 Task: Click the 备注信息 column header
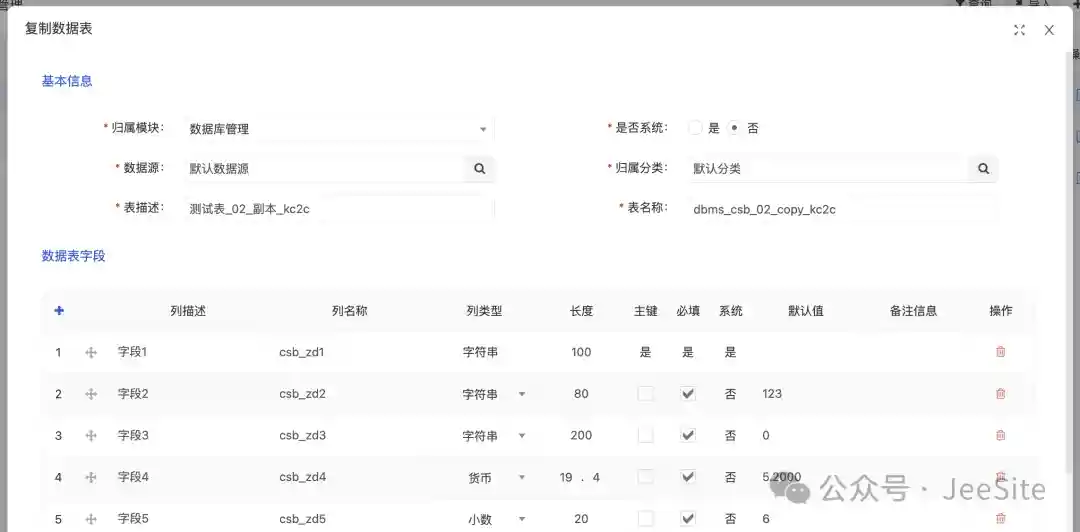click(913, 311)
